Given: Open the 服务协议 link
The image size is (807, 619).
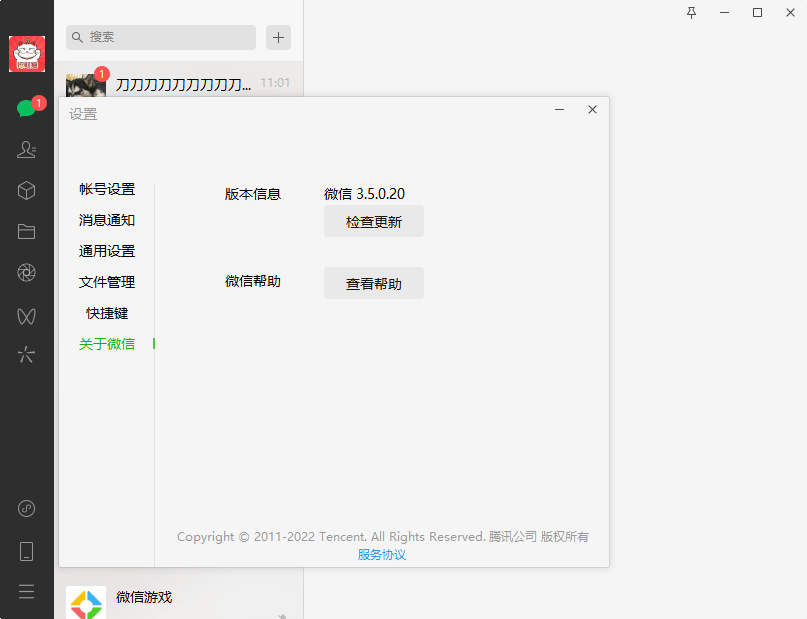Looking at the screenshot, I should pos(382,555).
